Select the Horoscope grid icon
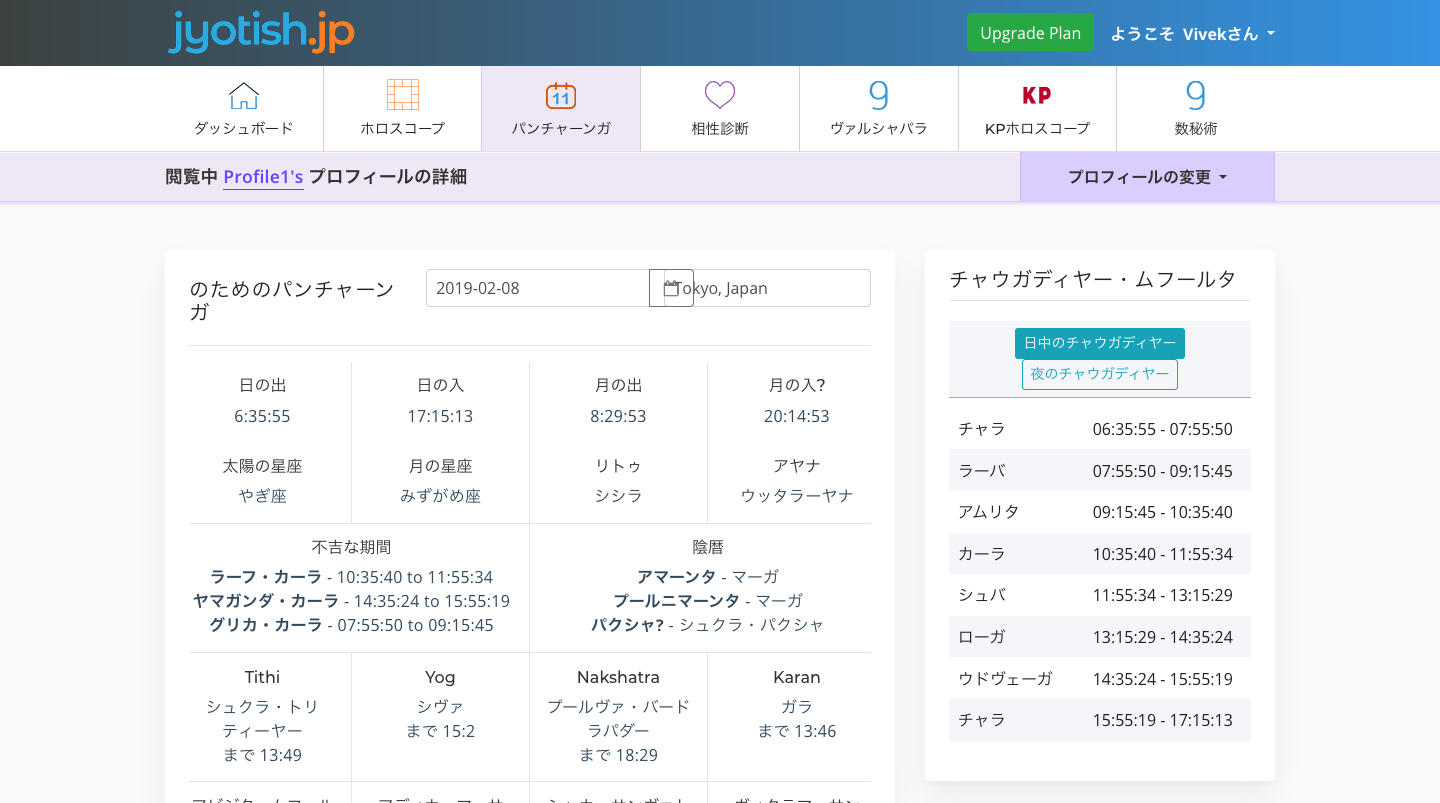The width and height of the screenshot is (1440, 803). (x=402, y=95)
